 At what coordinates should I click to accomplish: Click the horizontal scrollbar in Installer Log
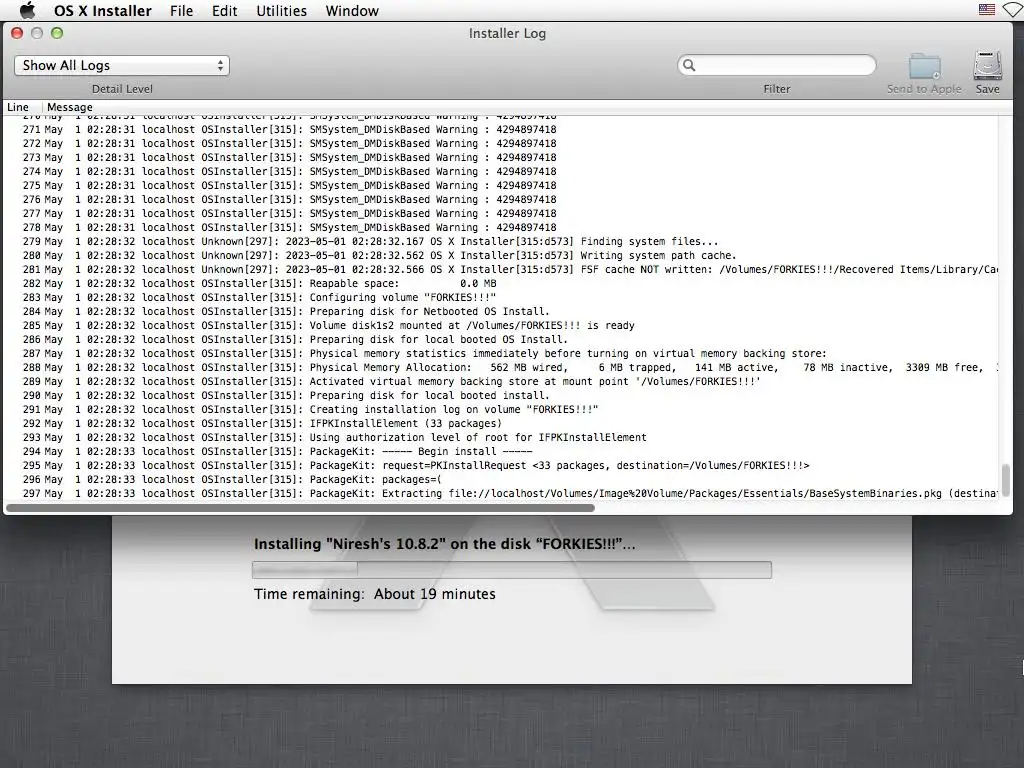coord(300,507)
